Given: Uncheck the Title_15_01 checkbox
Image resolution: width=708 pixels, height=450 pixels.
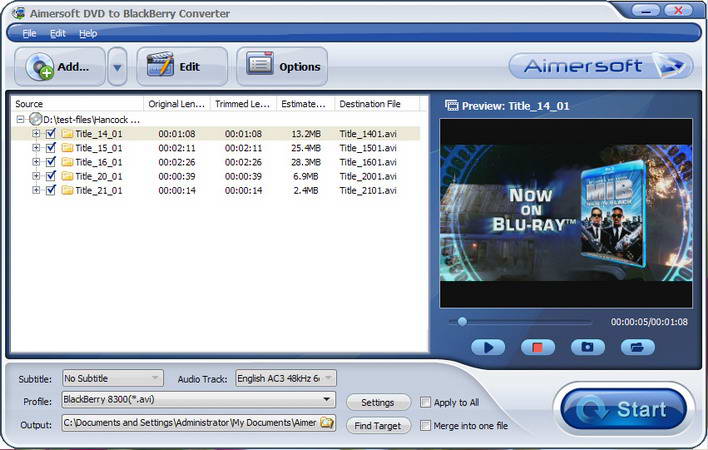Looking at the screenshot, I should pyautogui.click(x=51, y=148).
